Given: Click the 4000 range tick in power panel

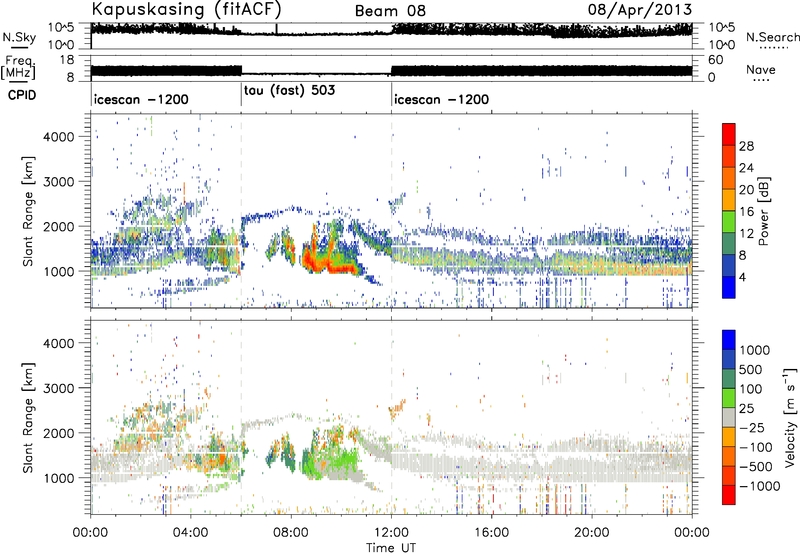Looking at the screenshot, I should coord(59,137).
